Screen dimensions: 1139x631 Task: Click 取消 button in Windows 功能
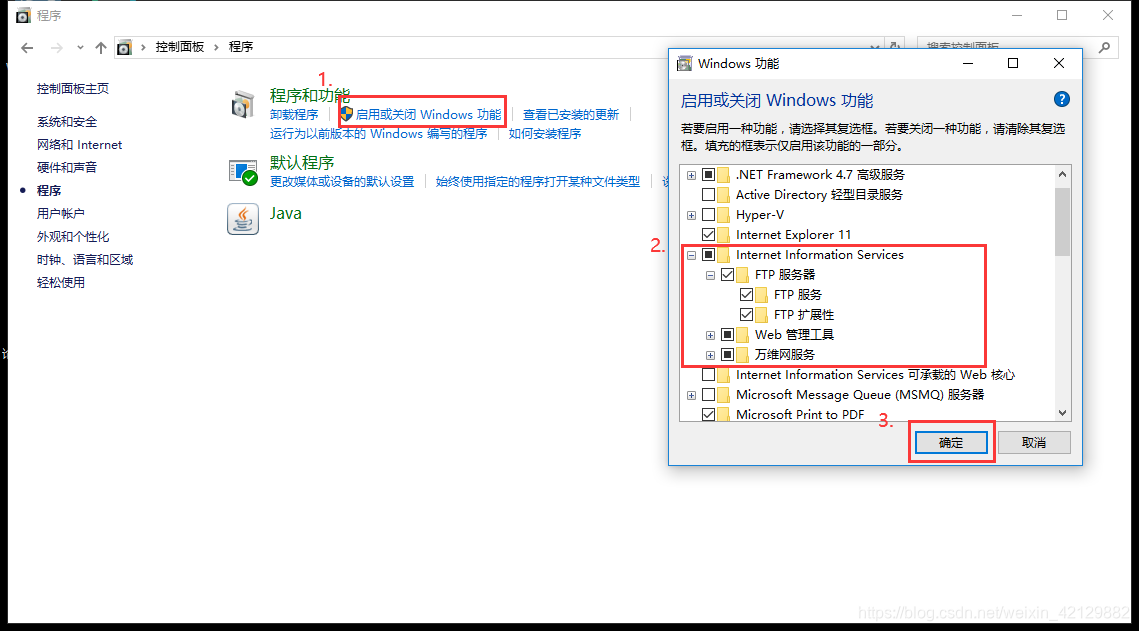coord(1034,442)
